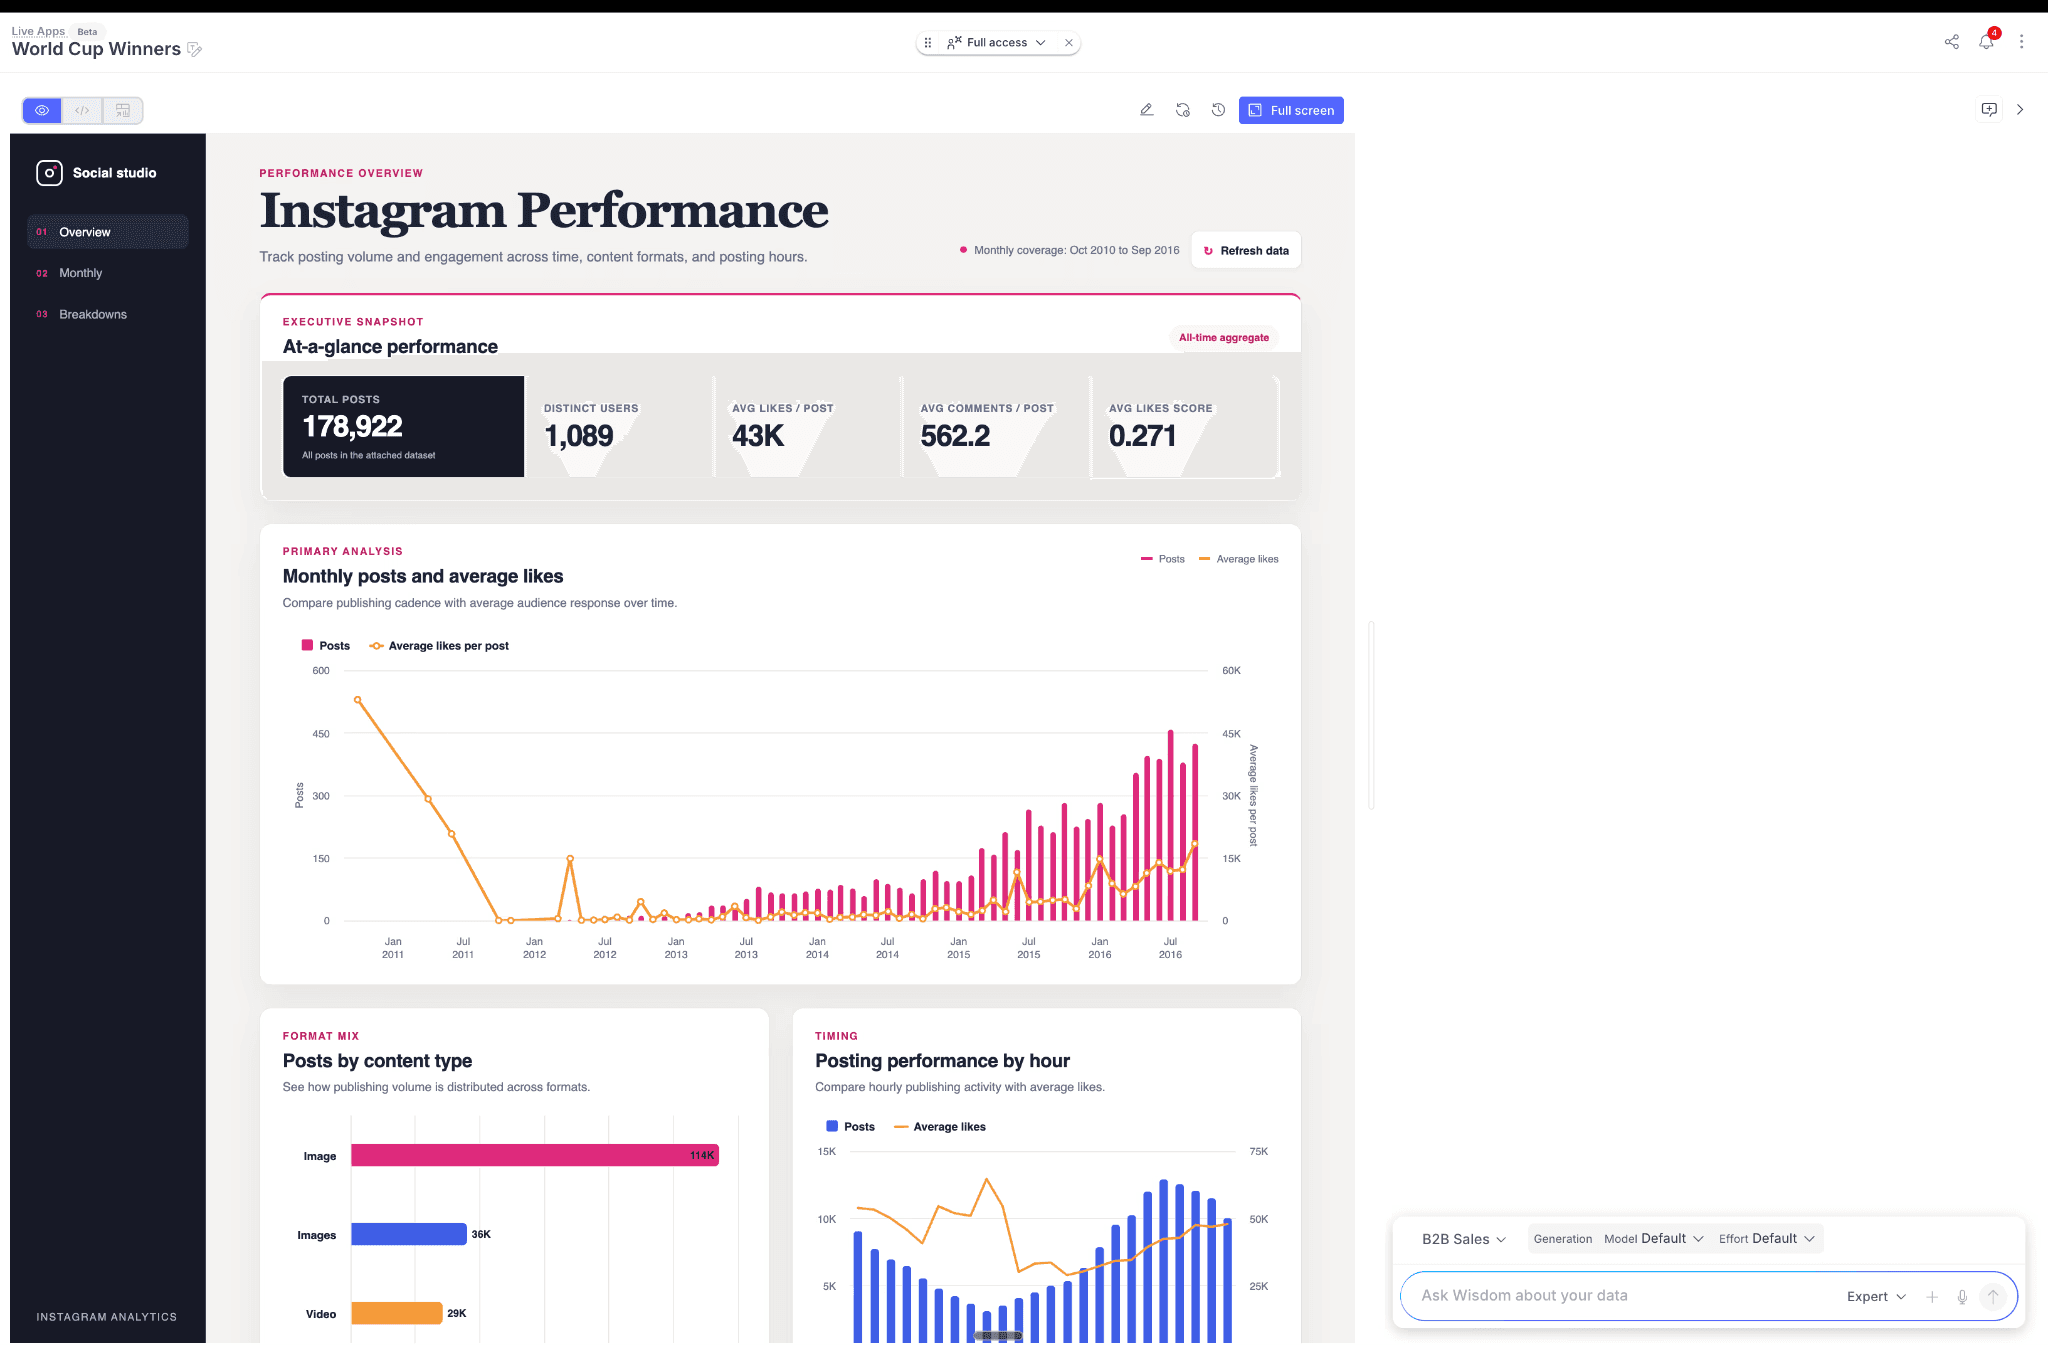The image size is (2048, 1346).
Task: Switch to the preview eye view mode
Action: [42, 110]
